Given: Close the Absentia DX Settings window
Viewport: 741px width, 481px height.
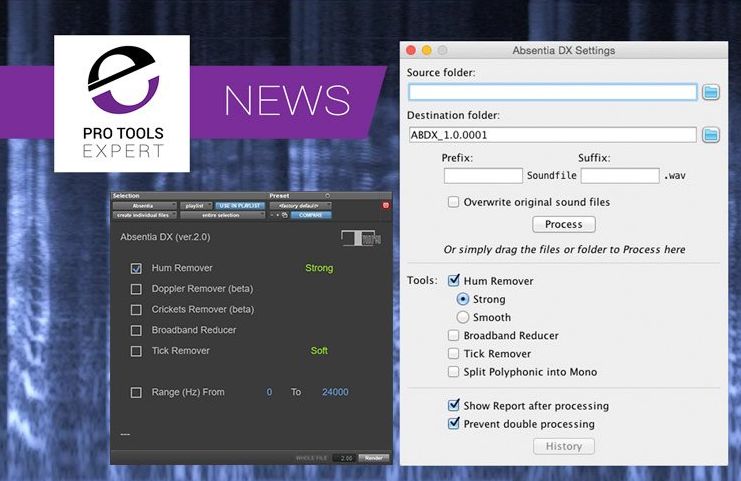Looking at the screenshot, I should tap(411, 50).
